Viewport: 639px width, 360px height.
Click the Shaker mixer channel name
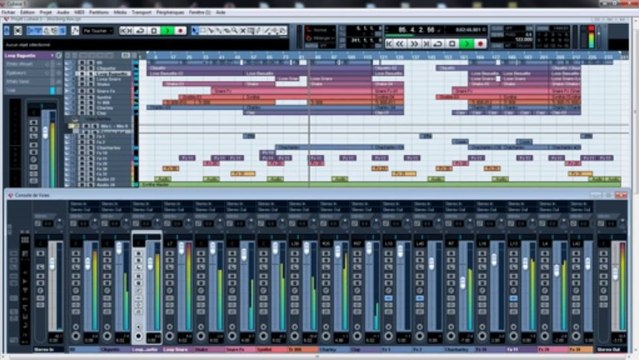coord(201,349)
